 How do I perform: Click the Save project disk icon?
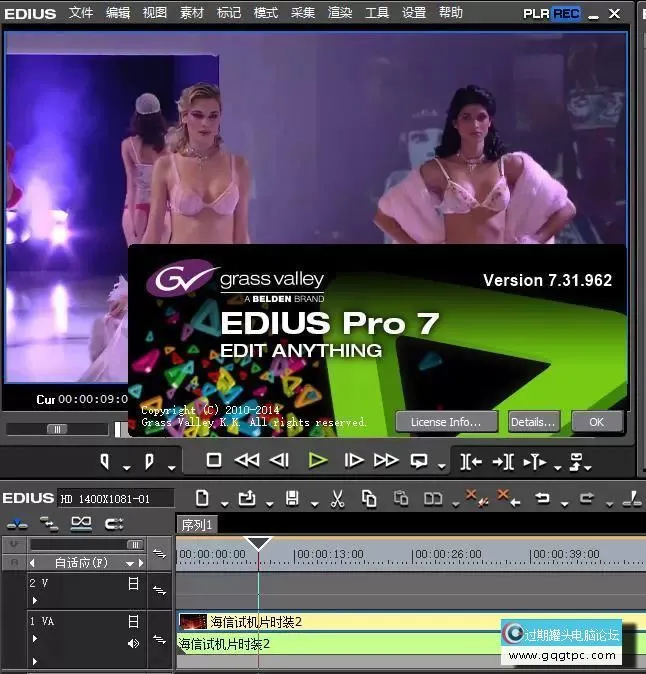292,497
